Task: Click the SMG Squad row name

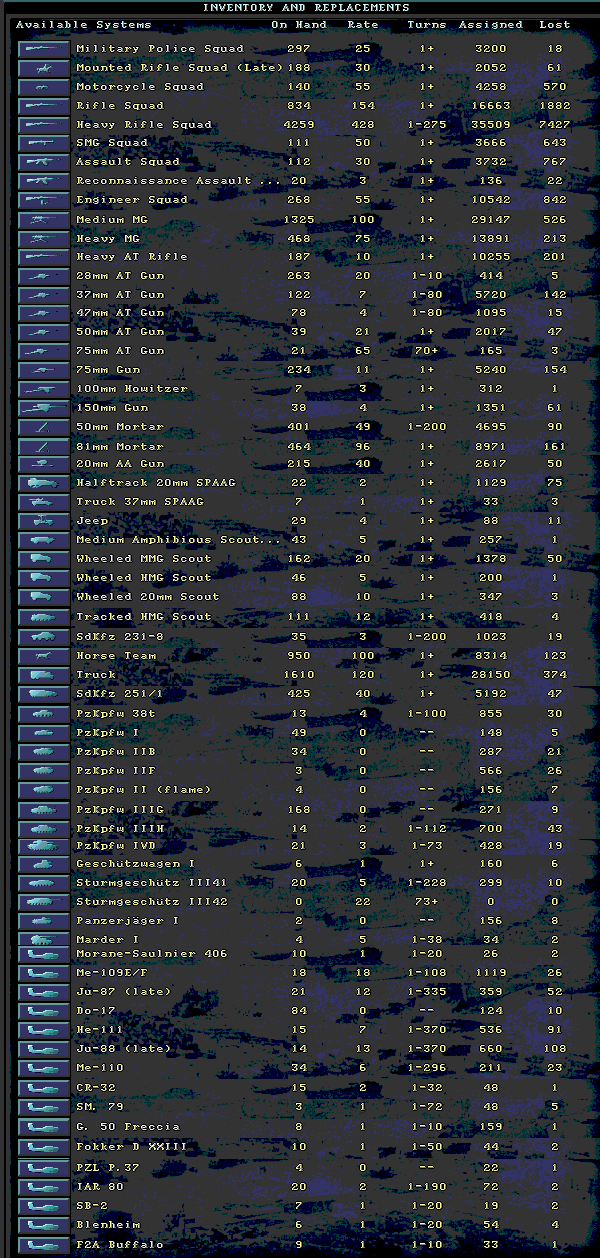Action: click(x=112, y=143)
